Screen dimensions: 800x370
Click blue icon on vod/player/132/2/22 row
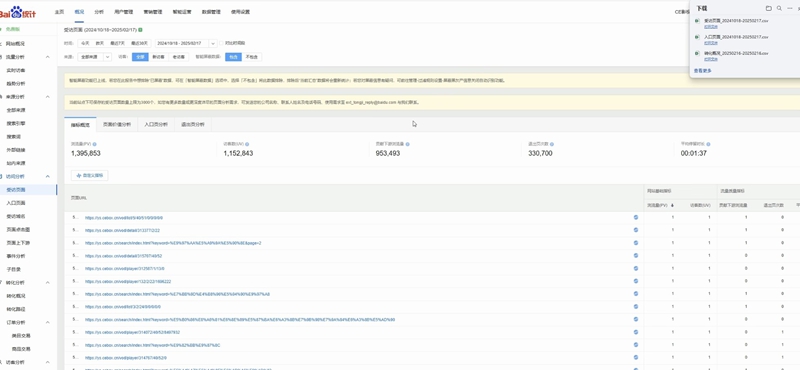pos(636,281)
